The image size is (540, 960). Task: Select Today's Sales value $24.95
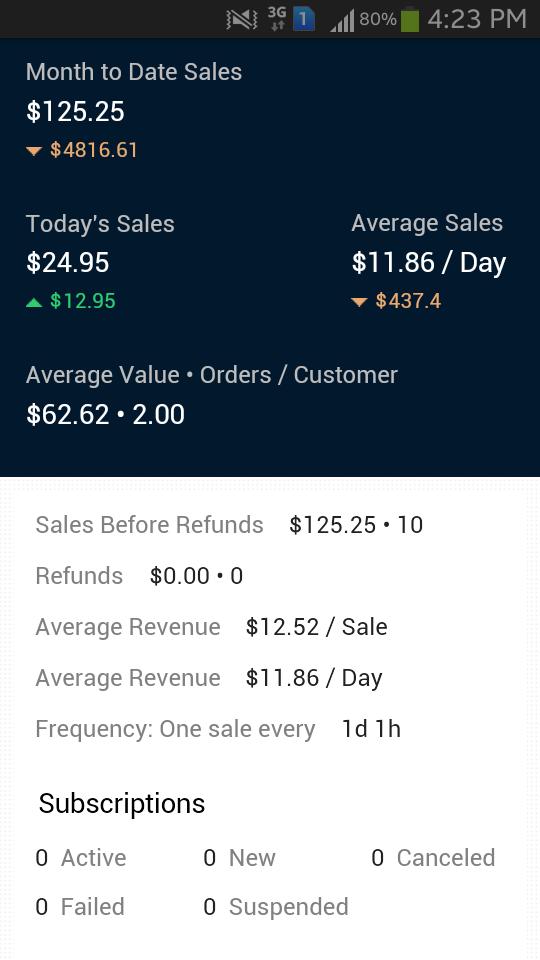(x=68, y=263)
